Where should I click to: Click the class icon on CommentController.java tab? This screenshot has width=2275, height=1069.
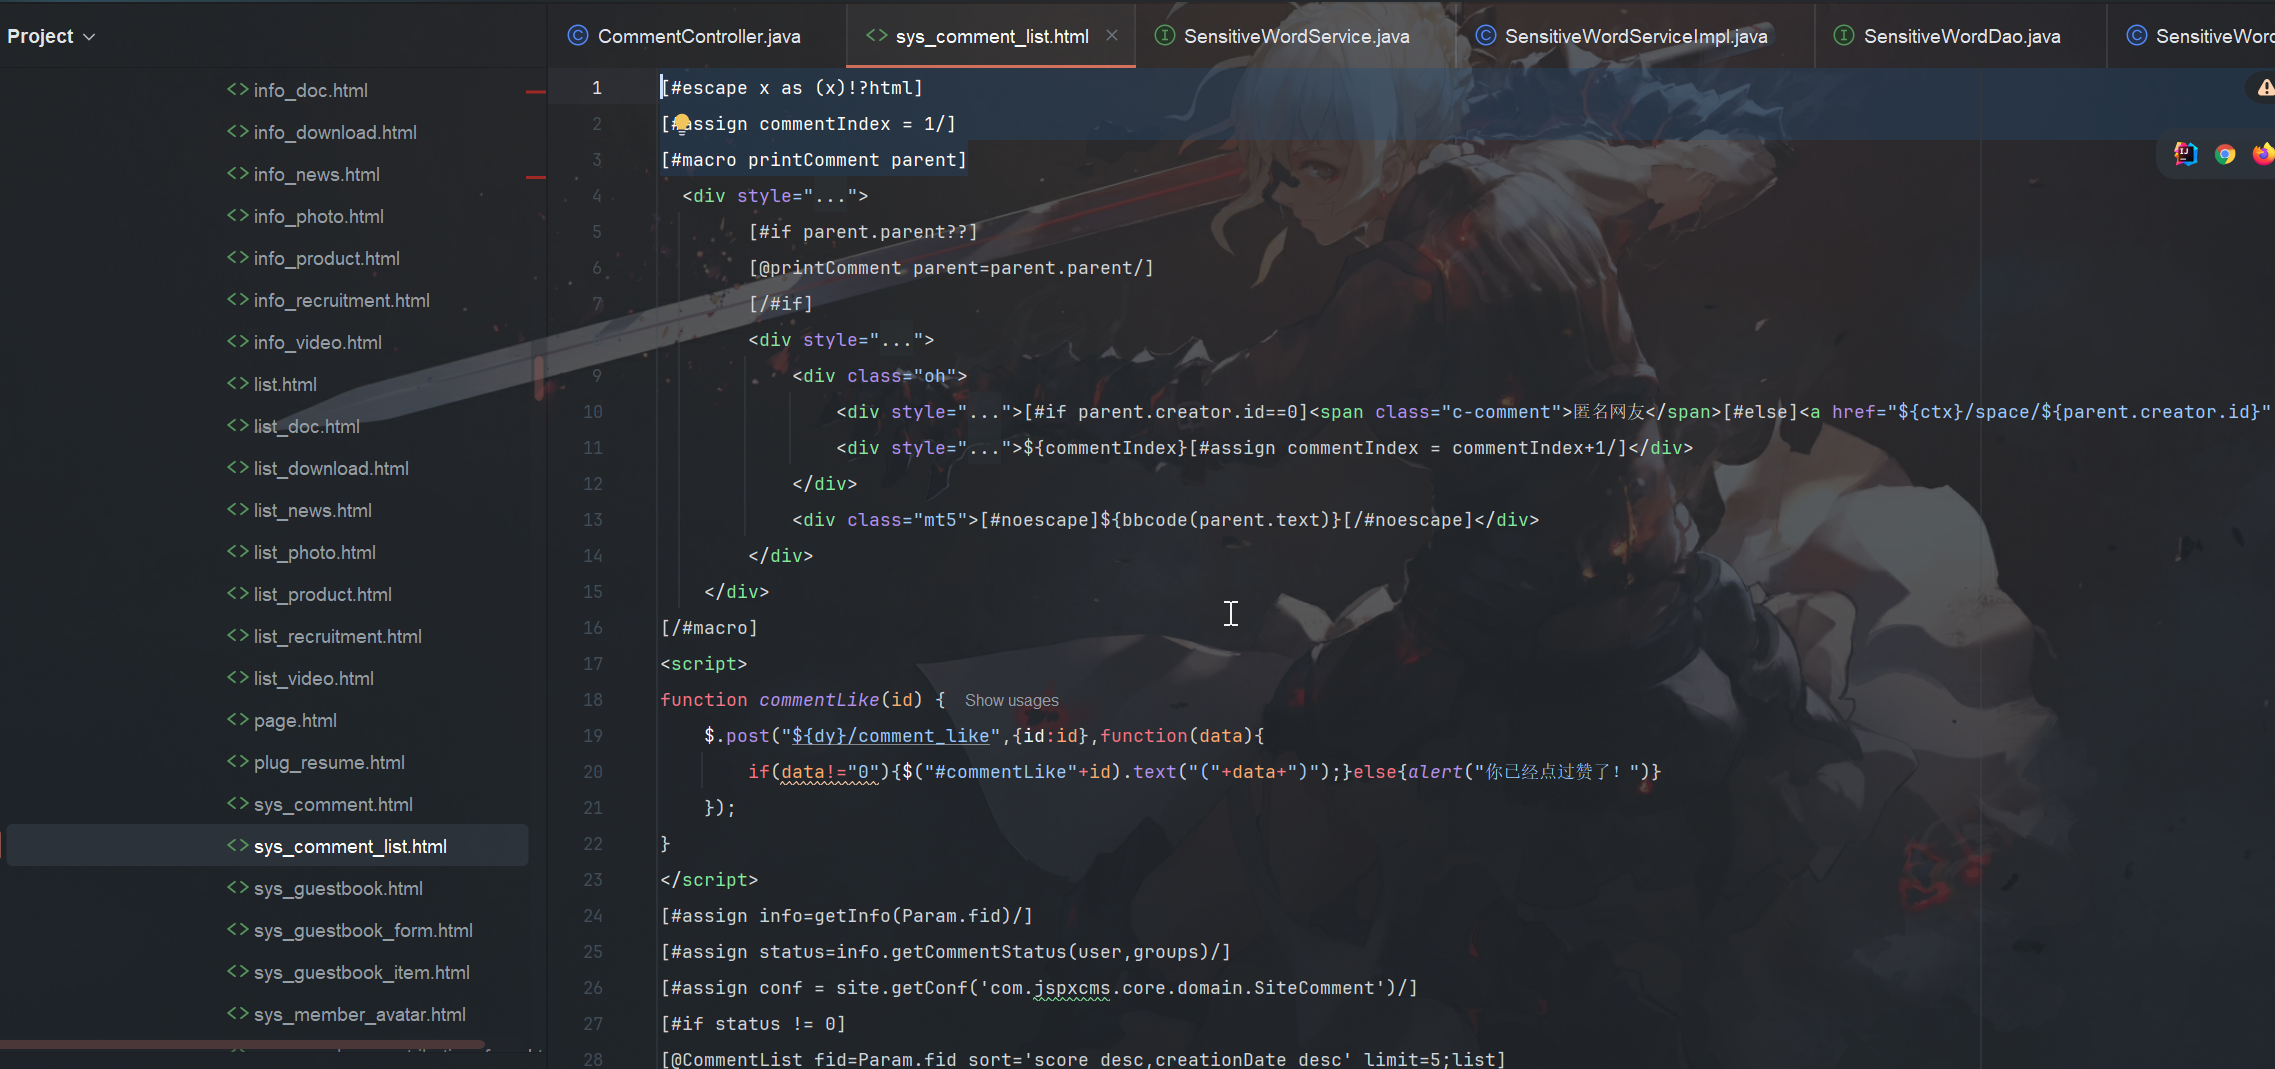(578, 36)
